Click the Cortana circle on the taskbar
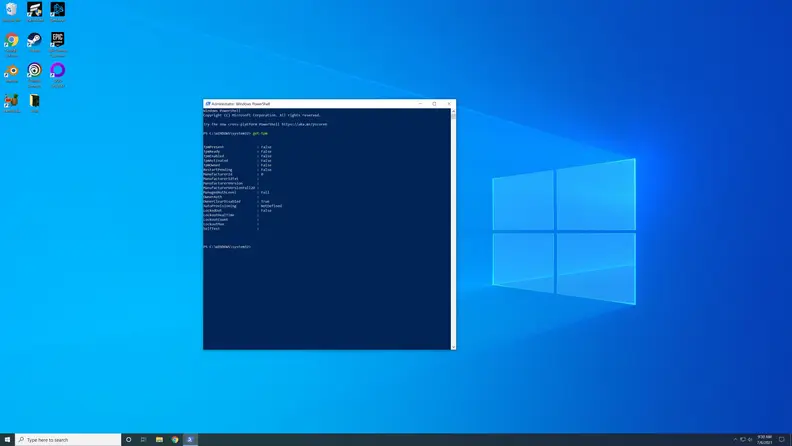 128,439
